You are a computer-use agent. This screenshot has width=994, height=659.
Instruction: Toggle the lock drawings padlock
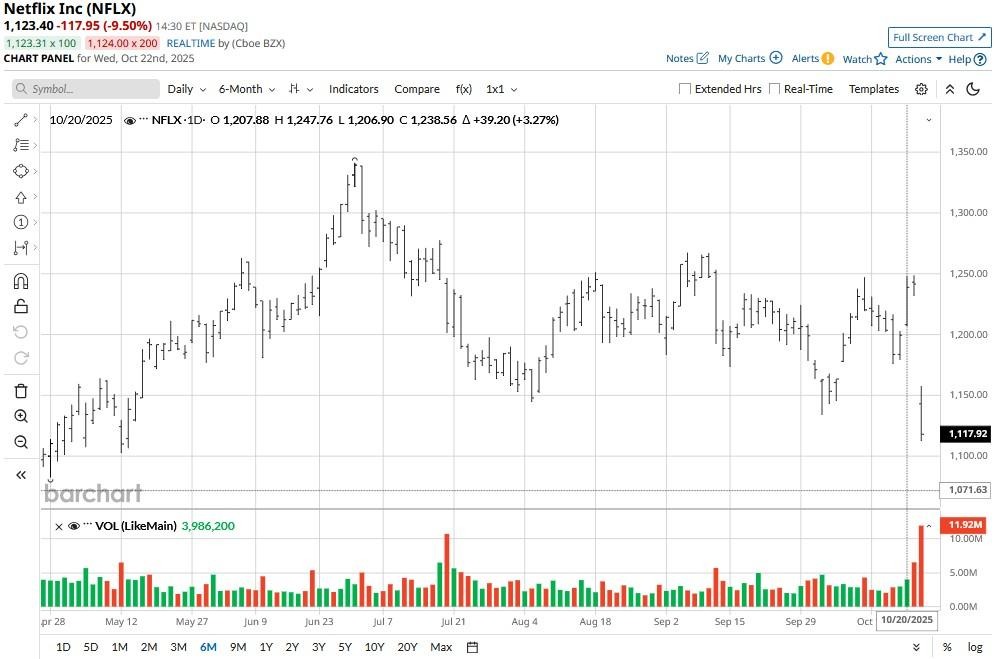pos(20,307)
